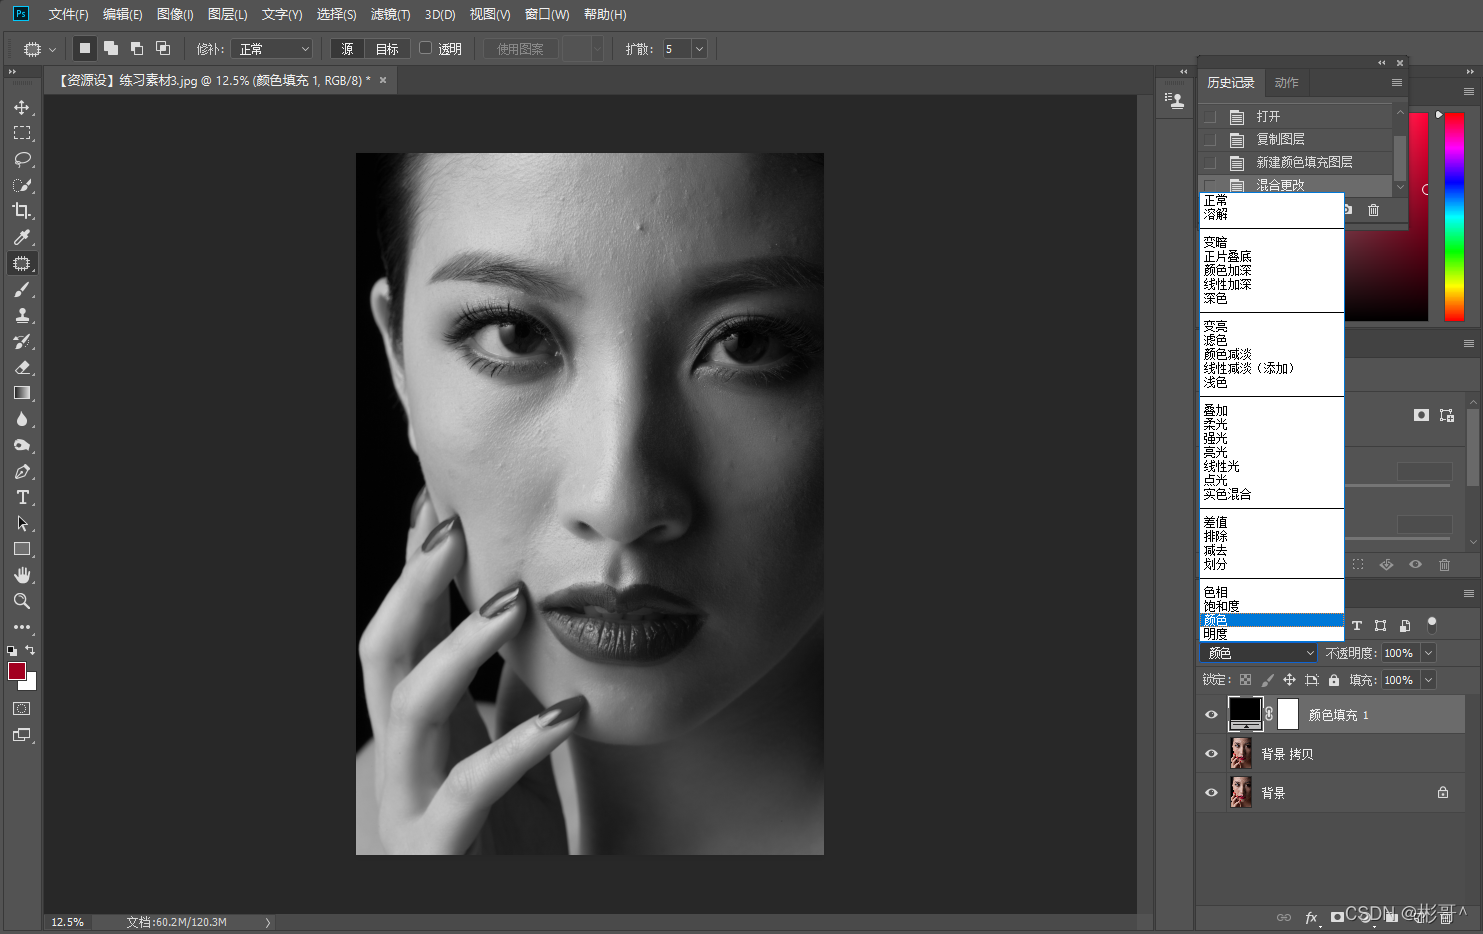Open the 扩散 value dropdown
Image resolution: width=1483 pixels, height=934 pixels.
coord(699,49)
